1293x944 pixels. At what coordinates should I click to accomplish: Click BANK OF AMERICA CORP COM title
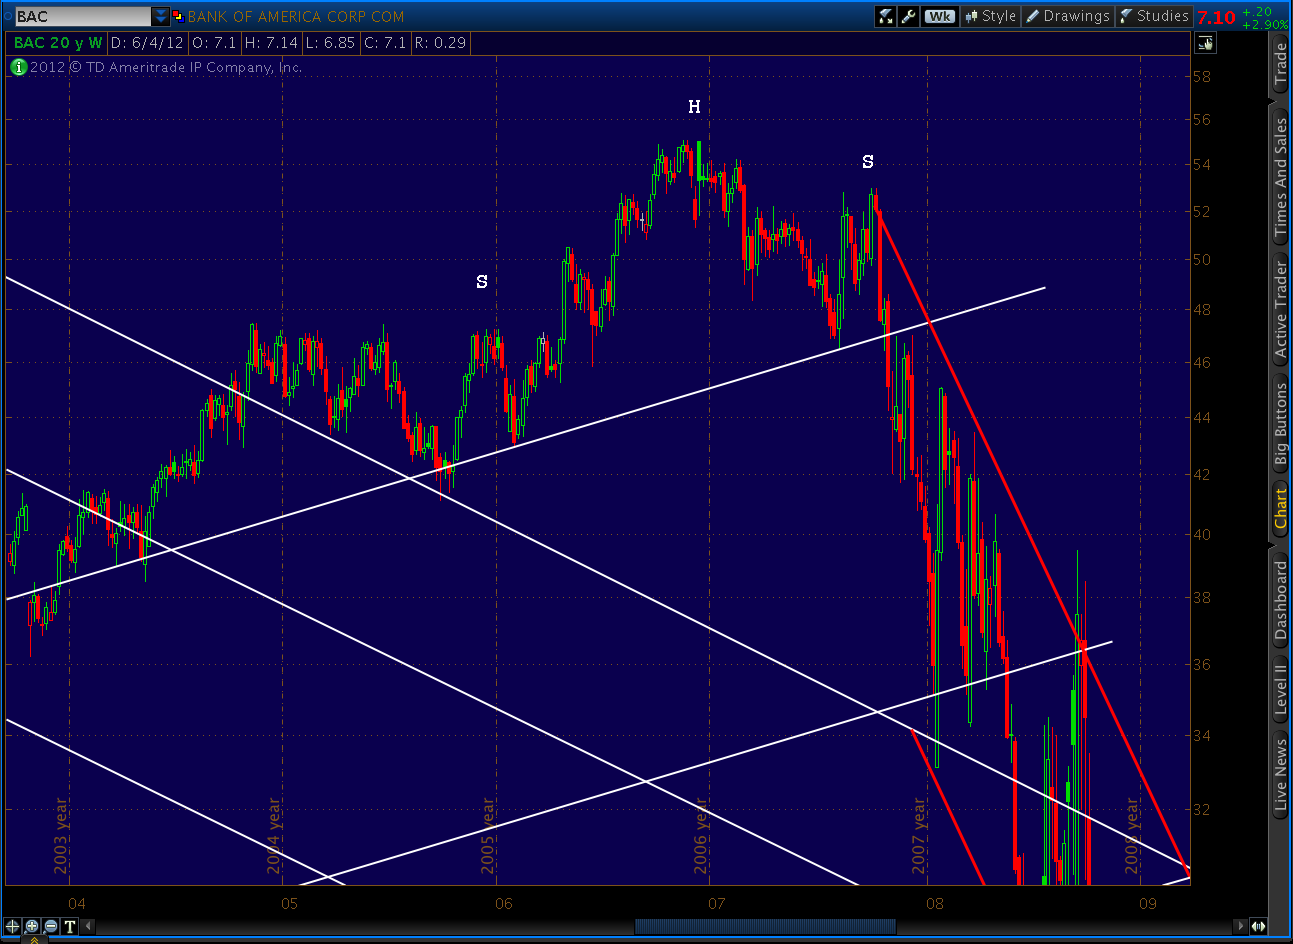(x=296, y=16)
